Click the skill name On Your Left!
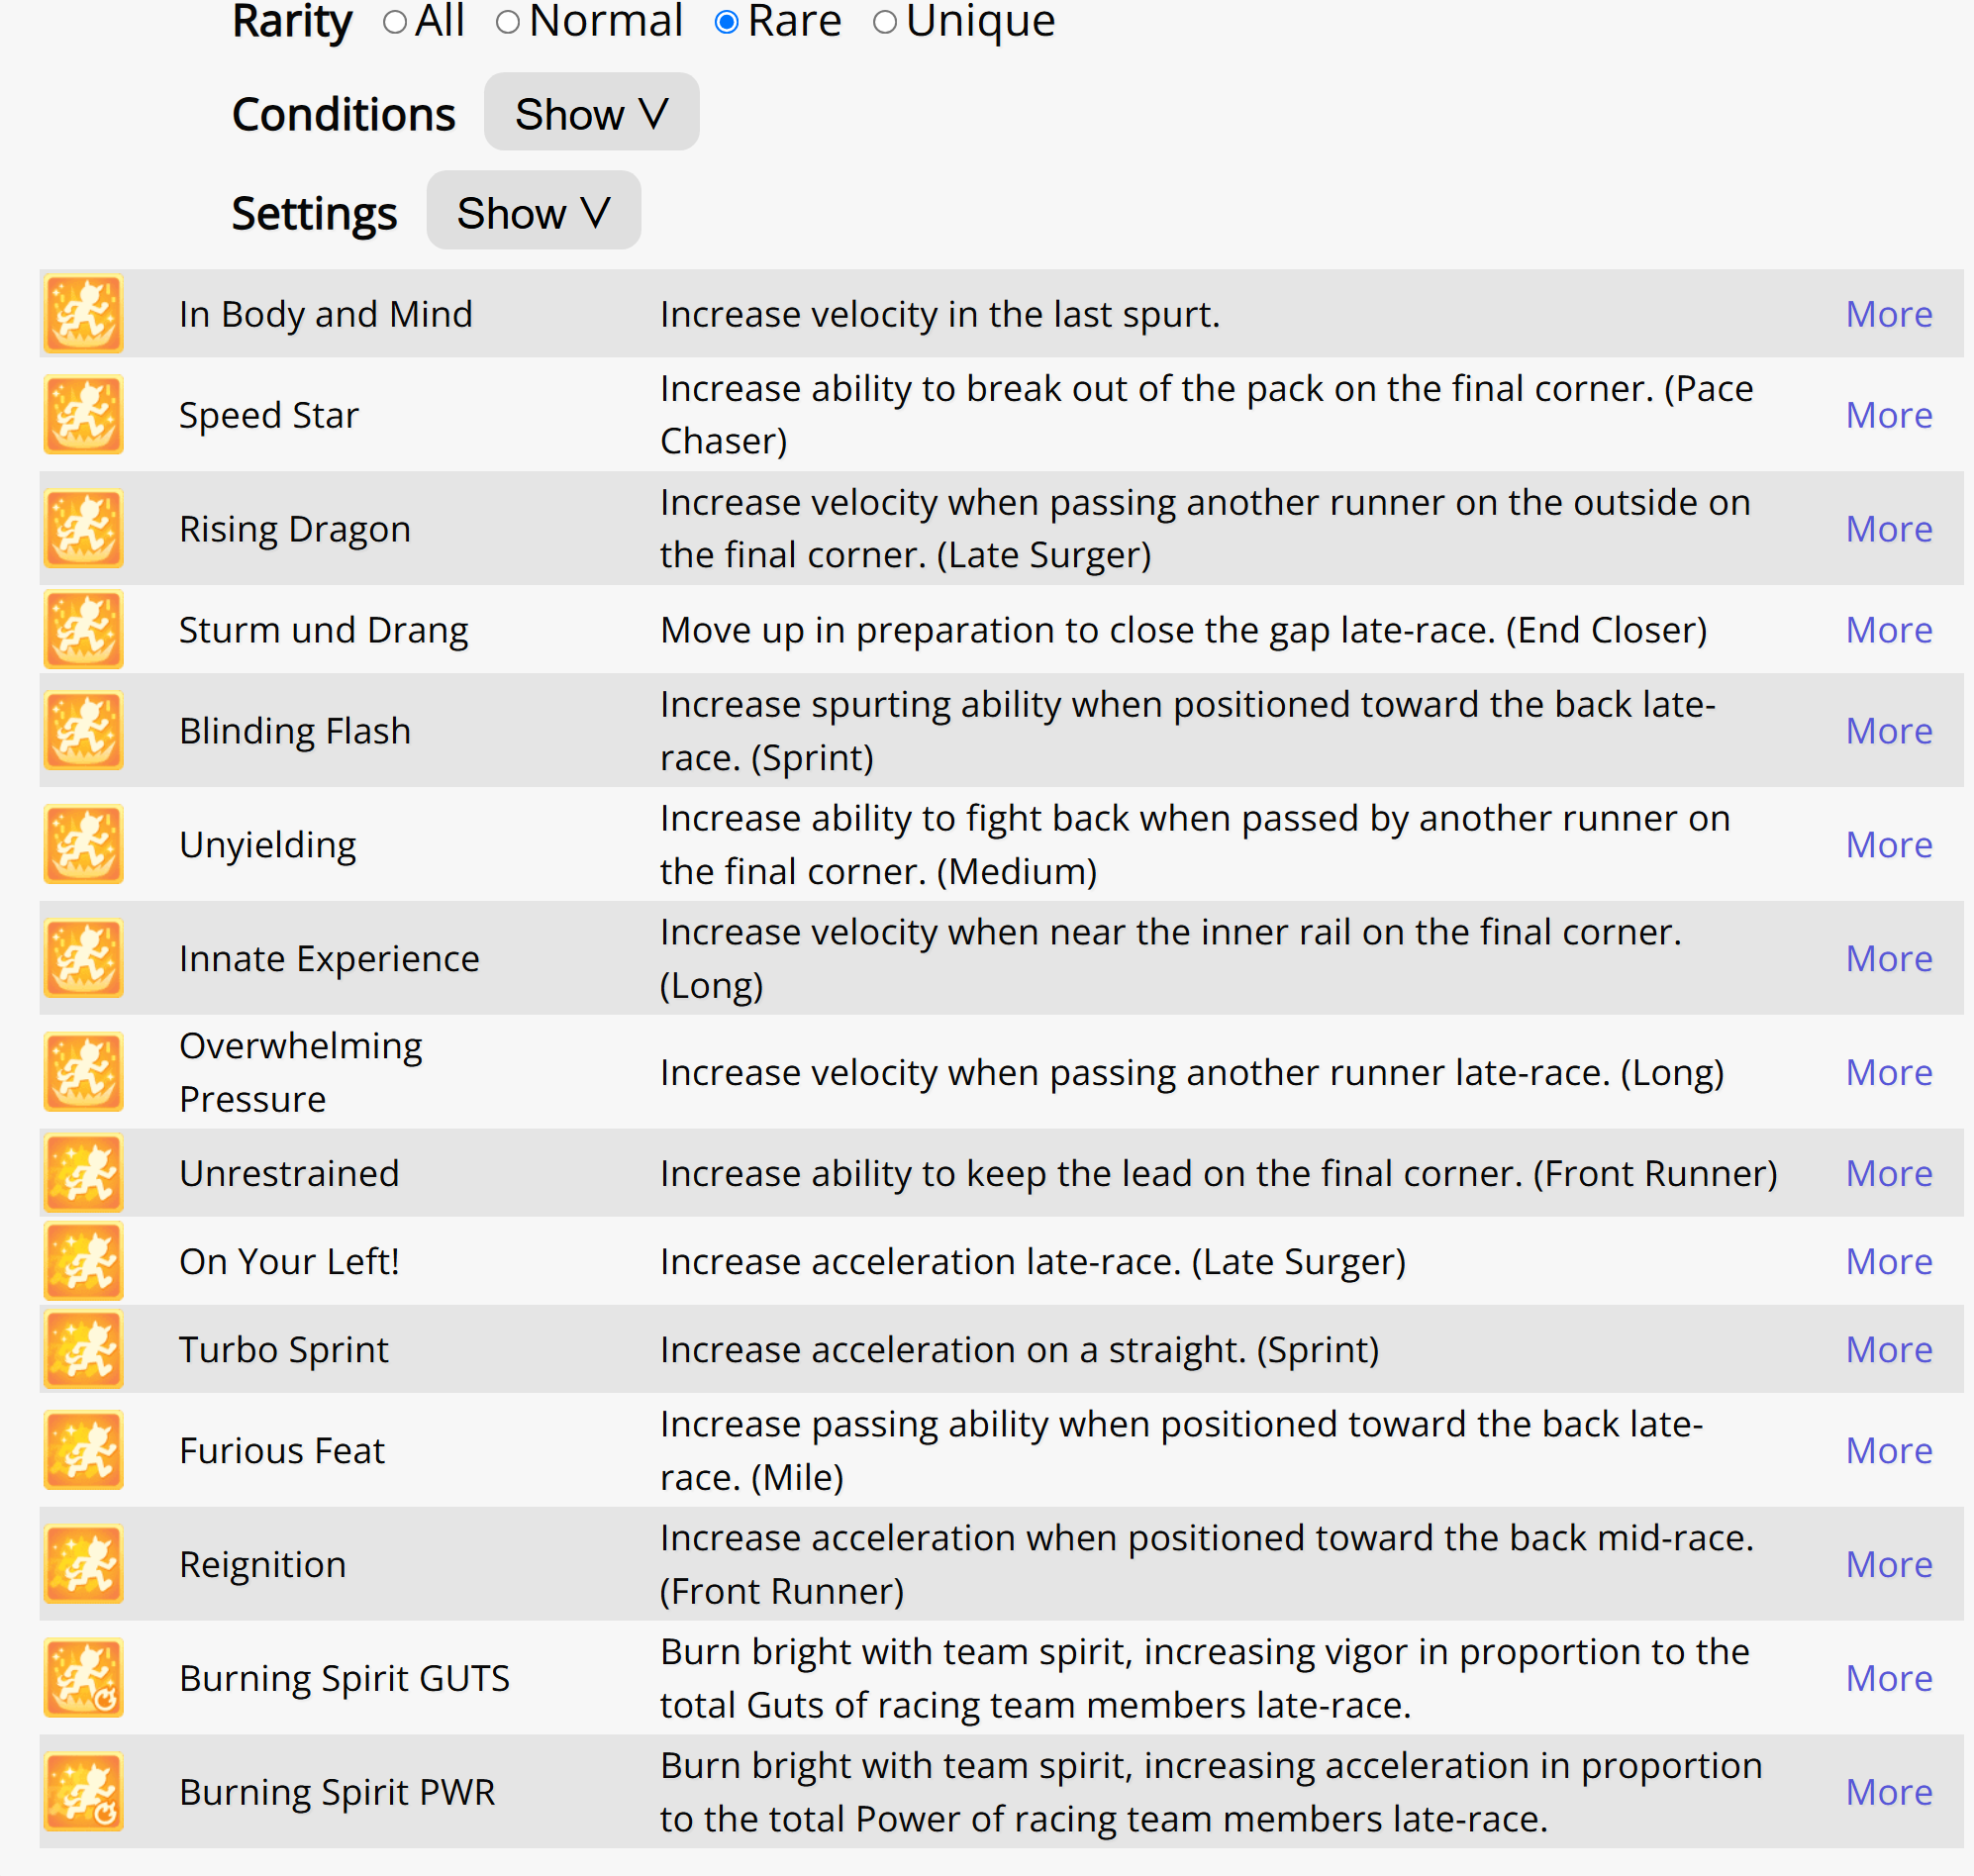The image size is (1974, 1876). [290, 1262]
